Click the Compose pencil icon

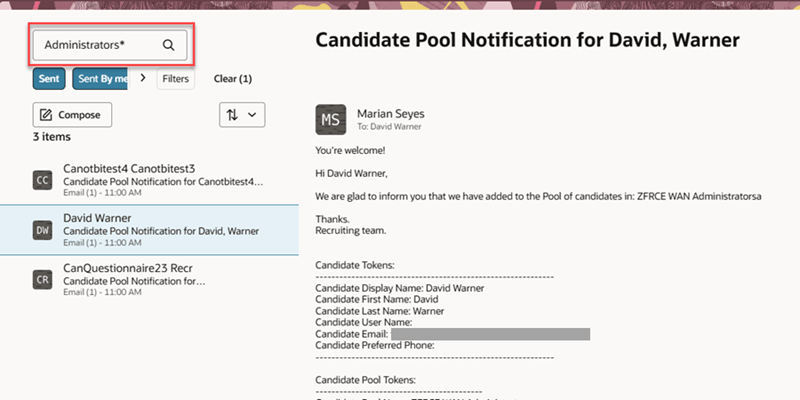tap(46, 115)
